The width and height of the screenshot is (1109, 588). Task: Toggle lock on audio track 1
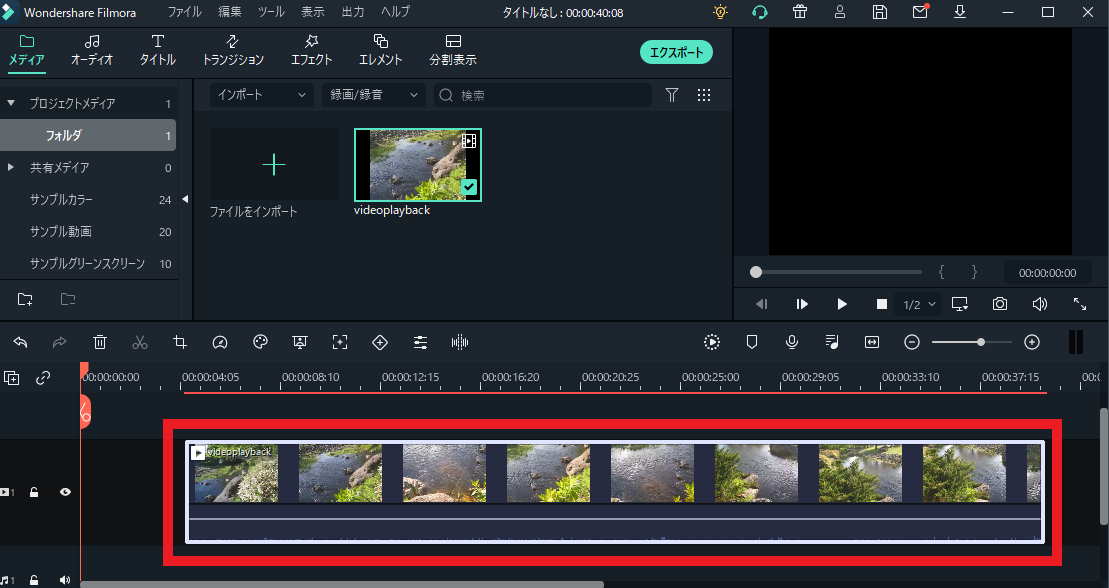[x=34, y=580]
